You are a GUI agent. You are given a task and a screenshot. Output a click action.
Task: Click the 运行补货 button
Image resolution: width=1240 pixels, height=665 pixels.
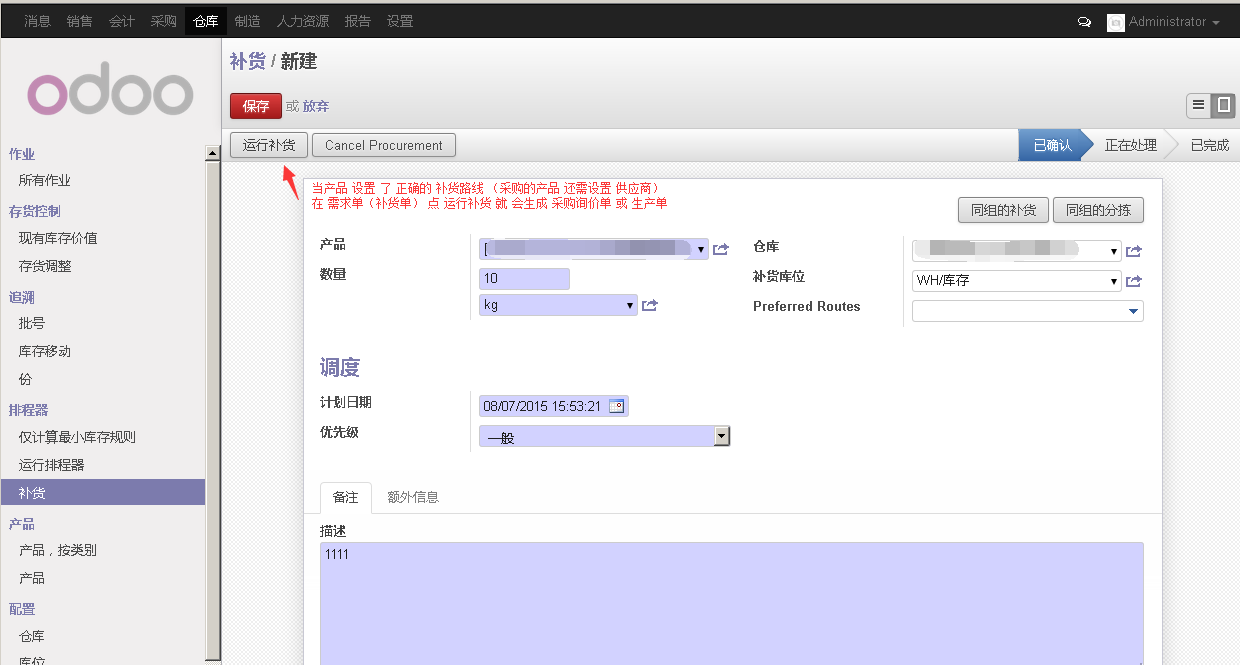(269, 145)
